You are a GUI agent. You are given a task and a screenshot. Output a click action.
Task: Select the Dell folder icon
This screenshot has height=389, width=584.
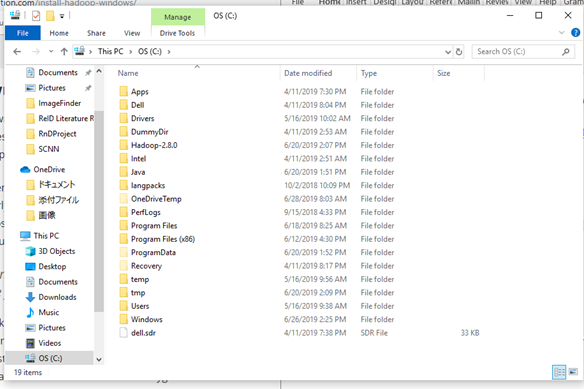coord(124,105)
